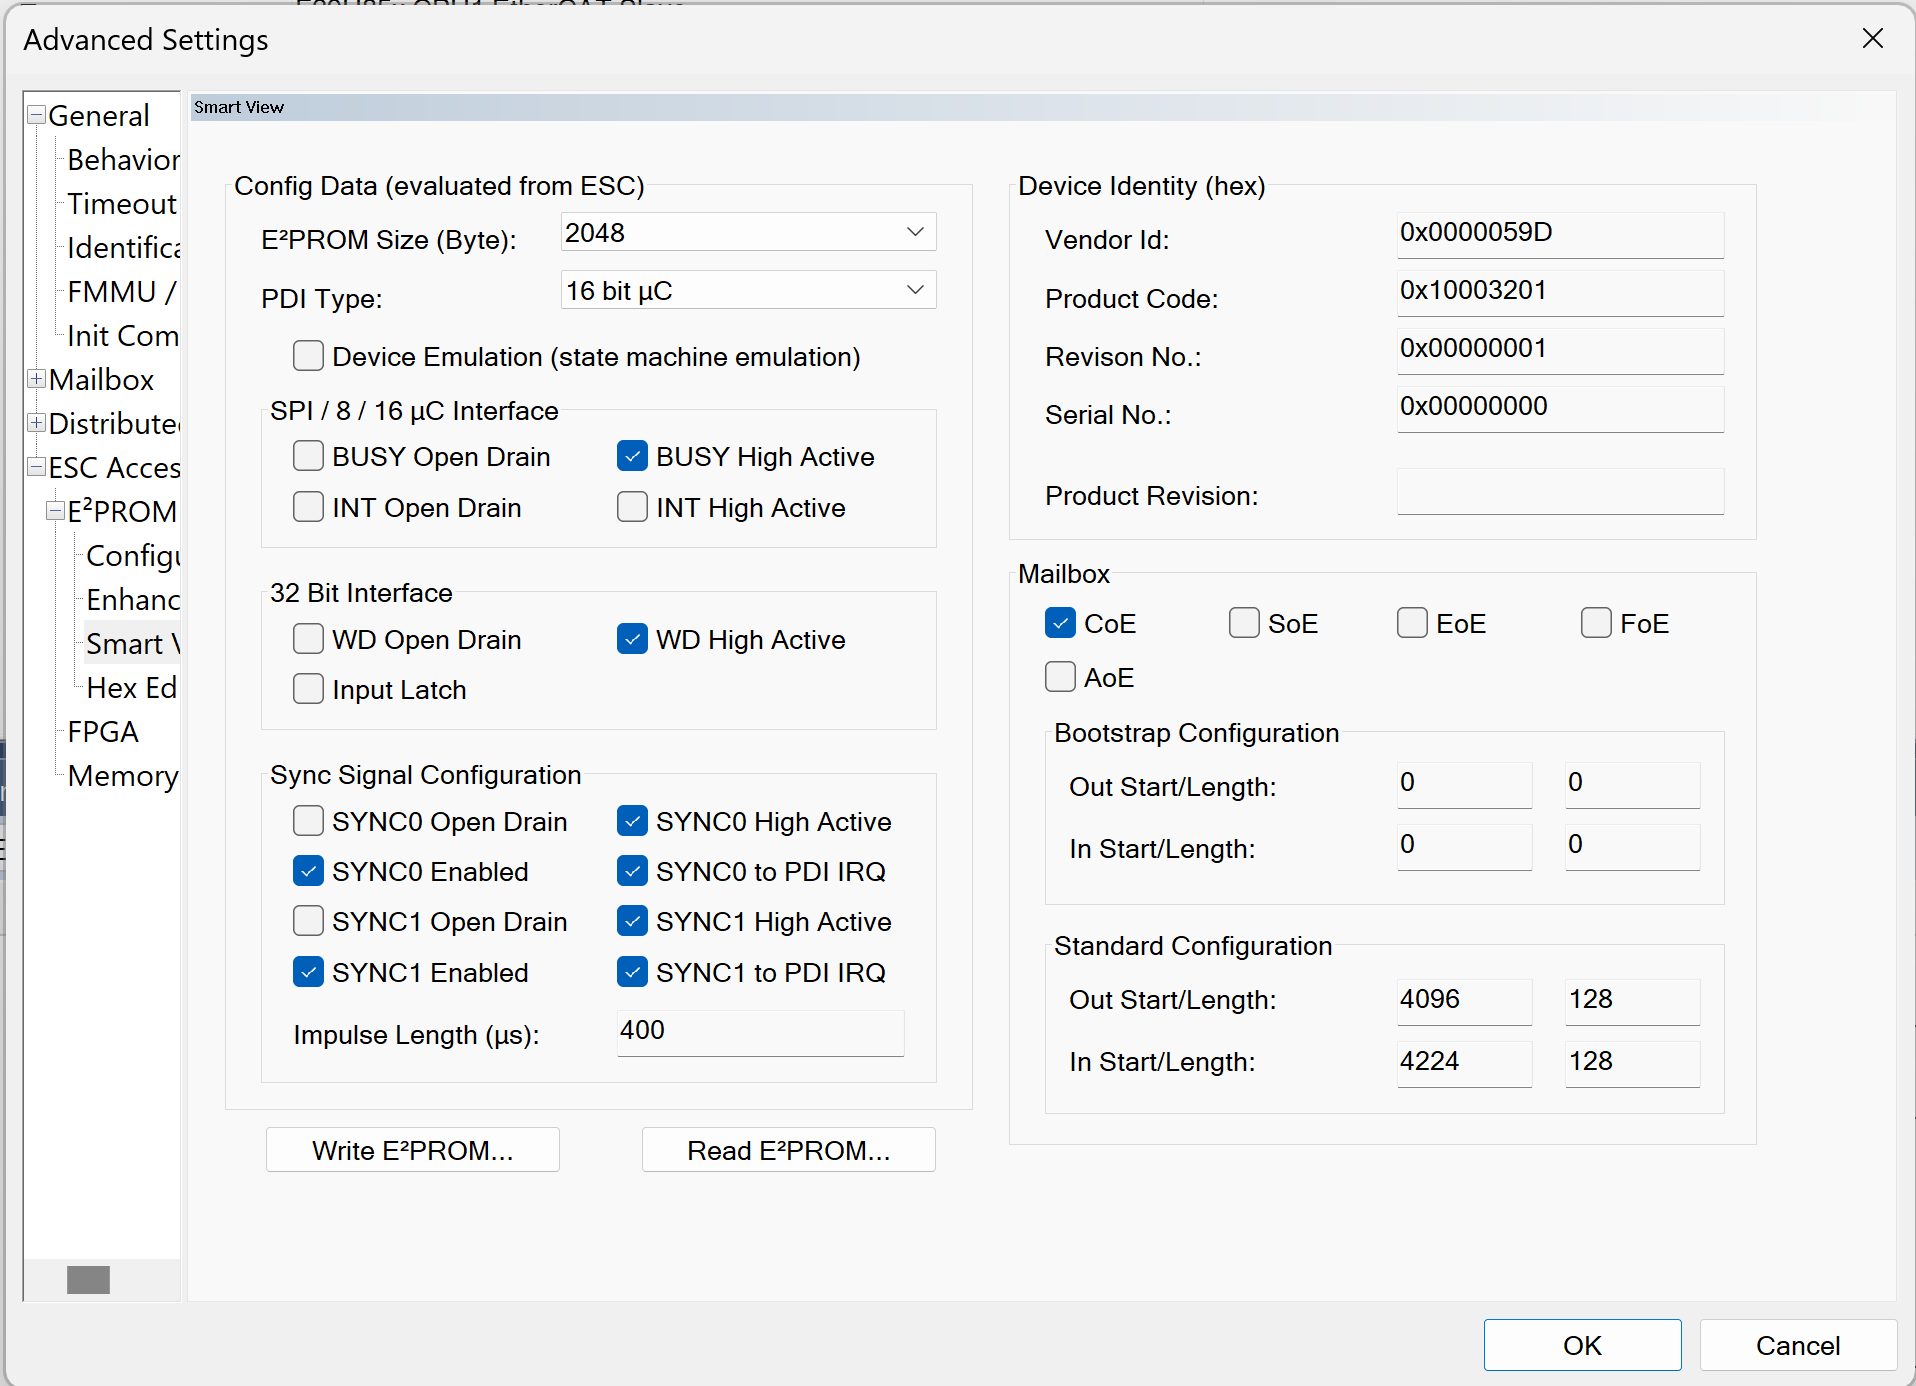Image resolution: width=1916 pixels, height=1386 pixels.
Task: Click into the Impulse Length field
Action: 760,1031
